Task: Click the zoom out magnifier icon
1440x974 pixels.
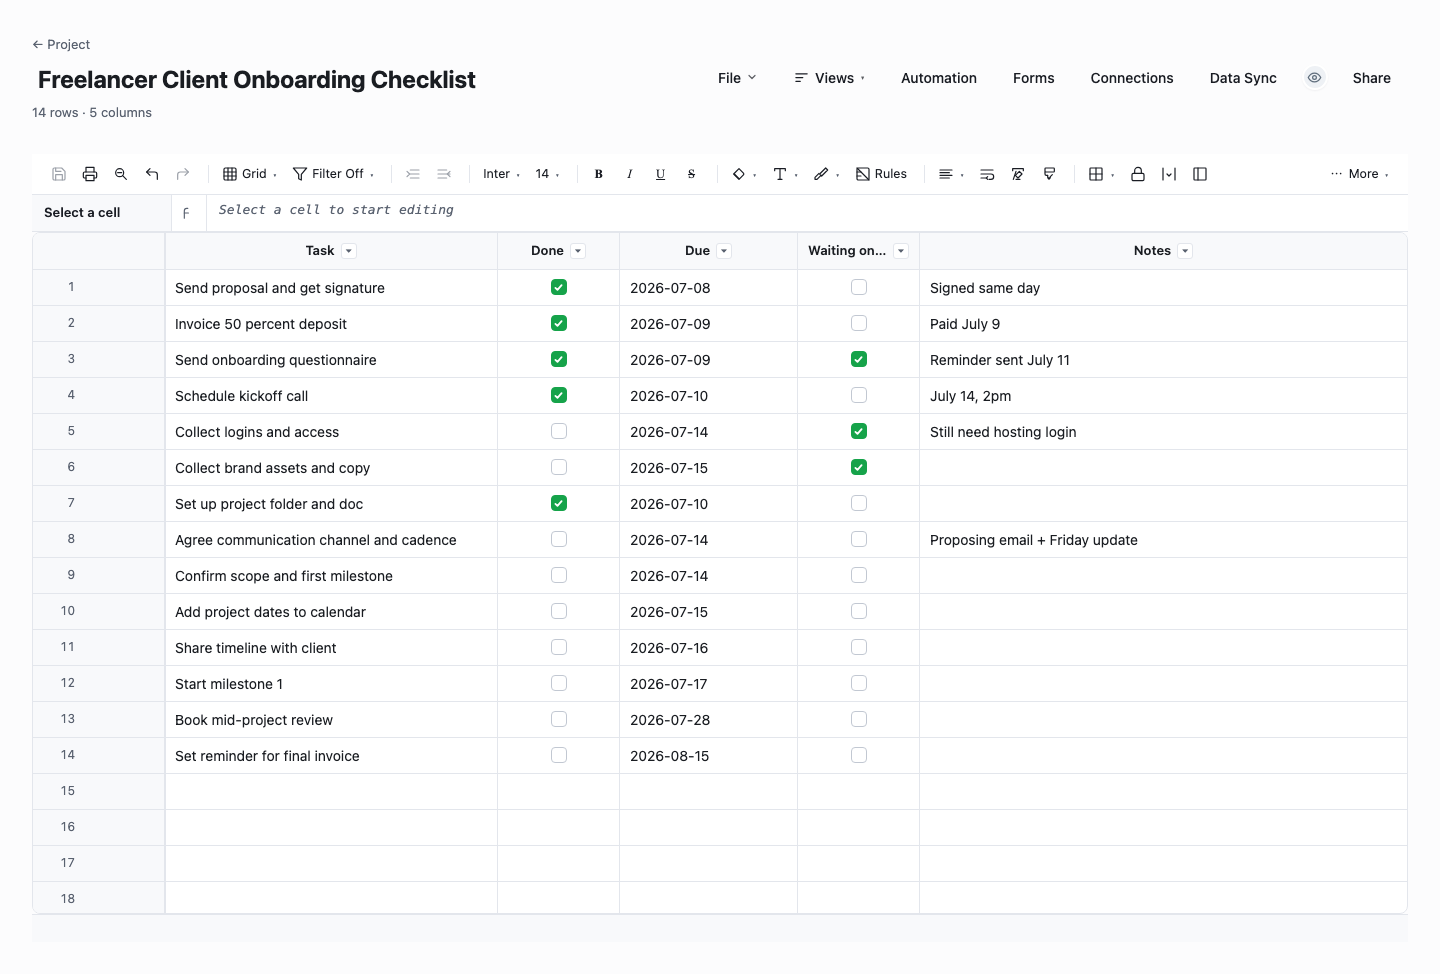Action: tap(121, 174)
